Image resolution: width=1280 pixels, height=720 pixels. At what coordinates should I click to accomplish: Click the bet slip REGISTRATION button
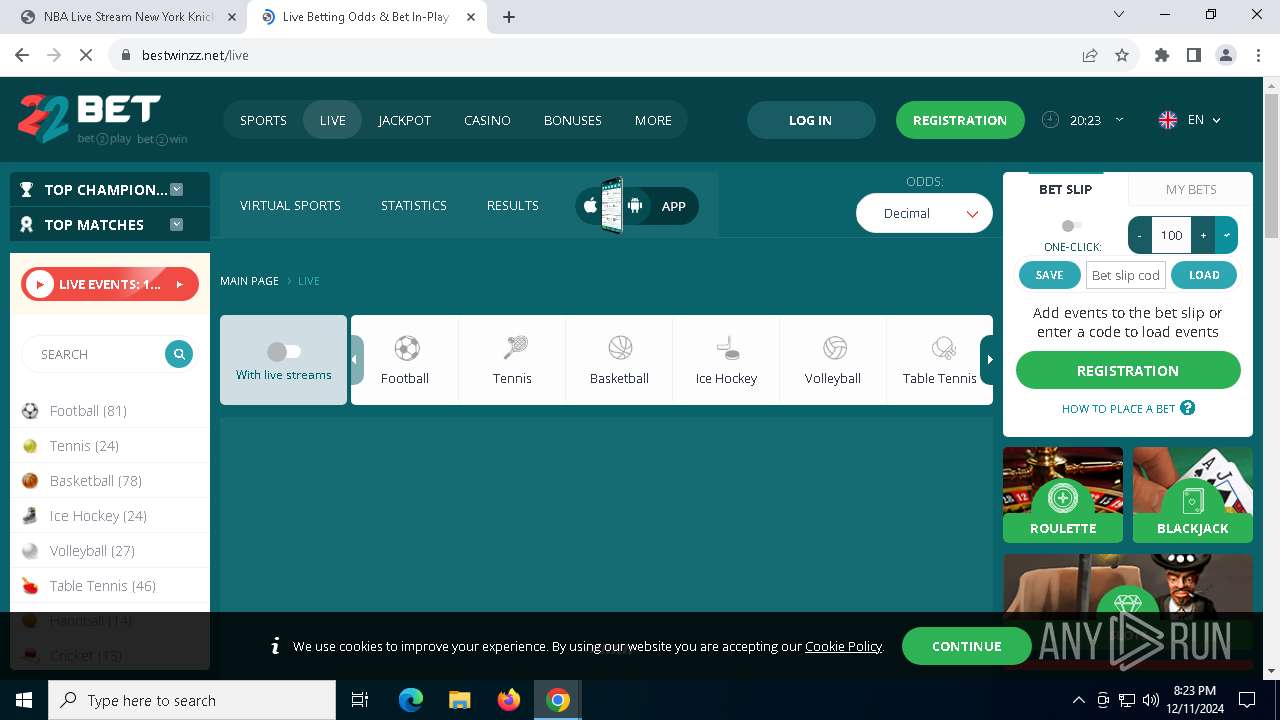point(1128,370)
